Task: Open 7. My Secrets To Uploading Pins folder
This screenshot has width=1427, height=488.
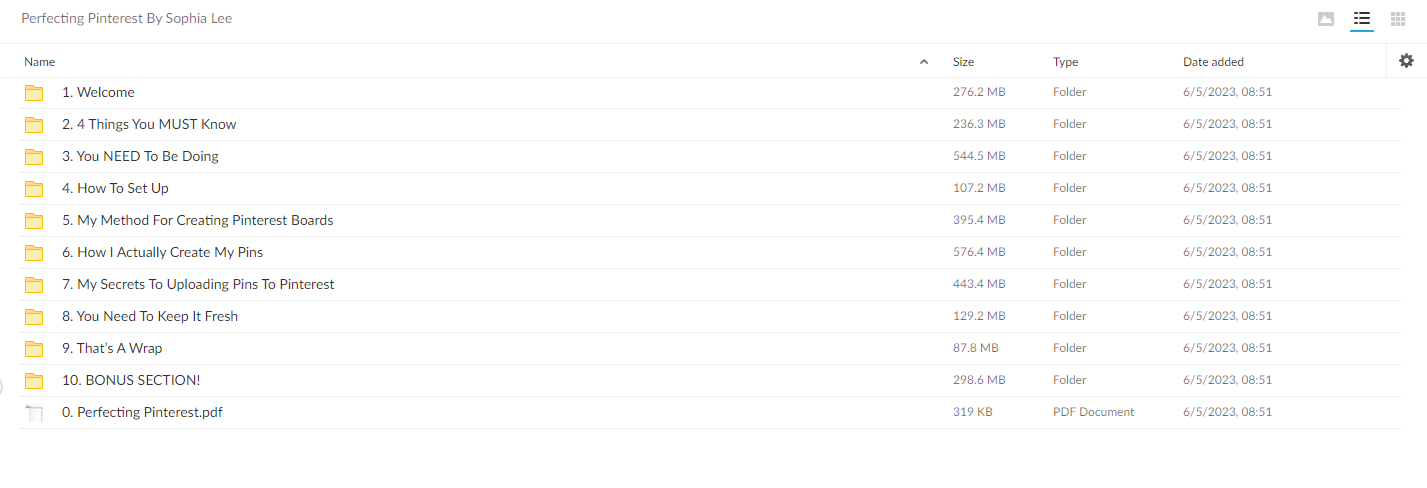Action: tap(198, 284)
